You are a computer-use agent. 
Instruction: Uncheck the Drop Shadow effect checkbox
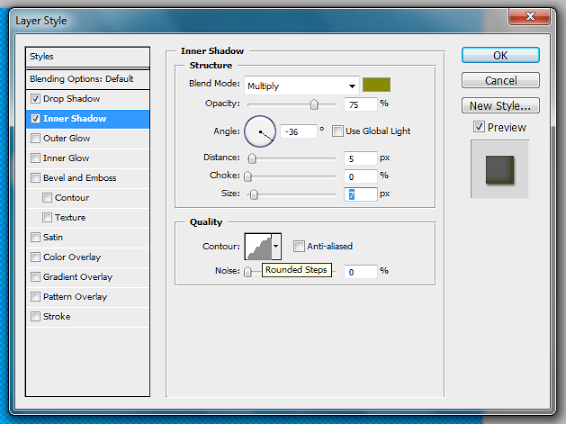(35, 99)
